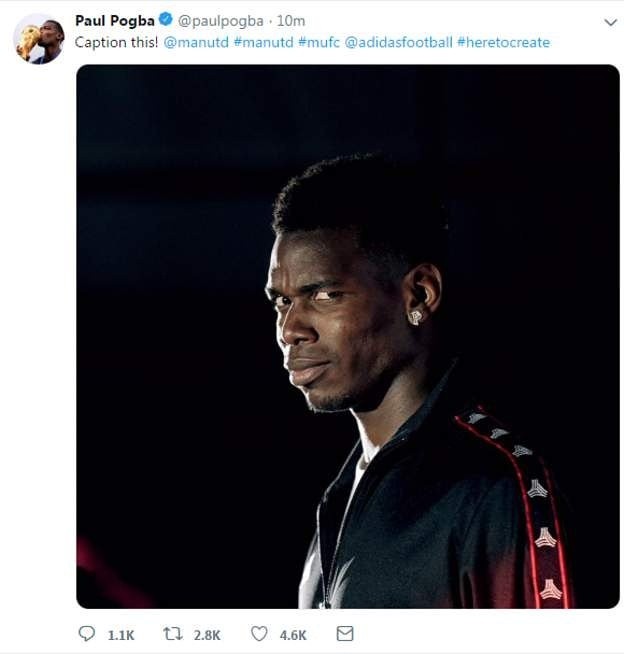
Task: Browse the #mufc hashtag
Action: point(319,43)
